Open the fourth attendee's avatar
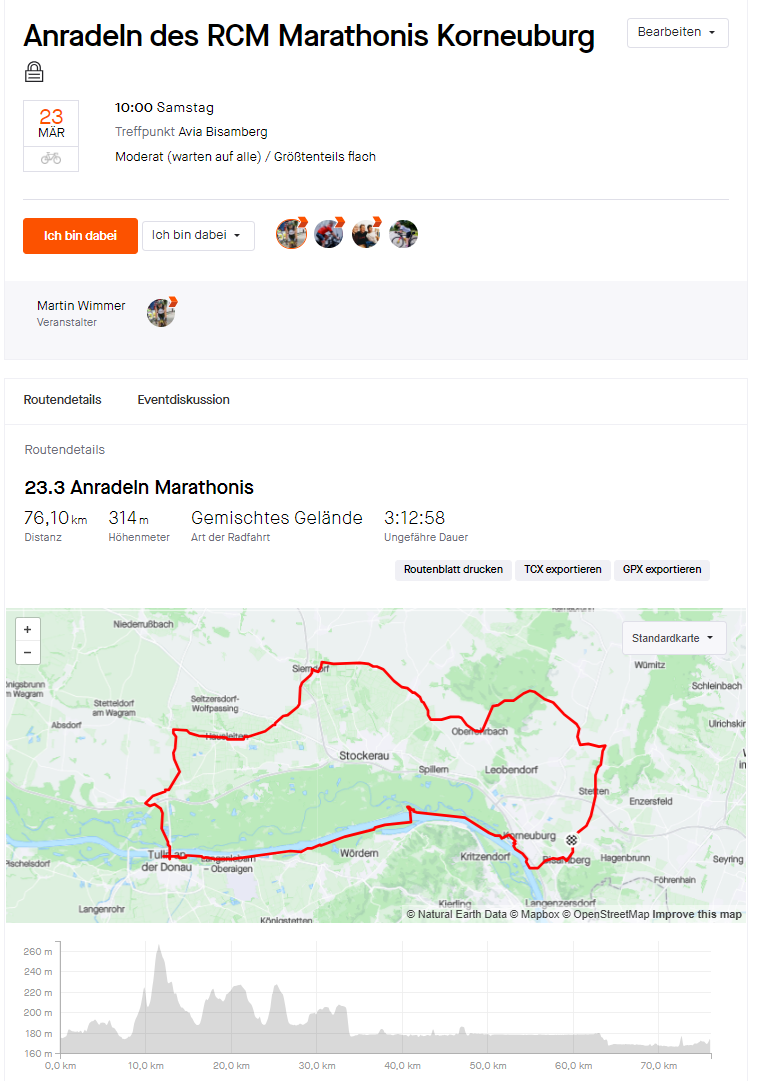This screenshot has height=1081, width=757. tap(403, 234)
